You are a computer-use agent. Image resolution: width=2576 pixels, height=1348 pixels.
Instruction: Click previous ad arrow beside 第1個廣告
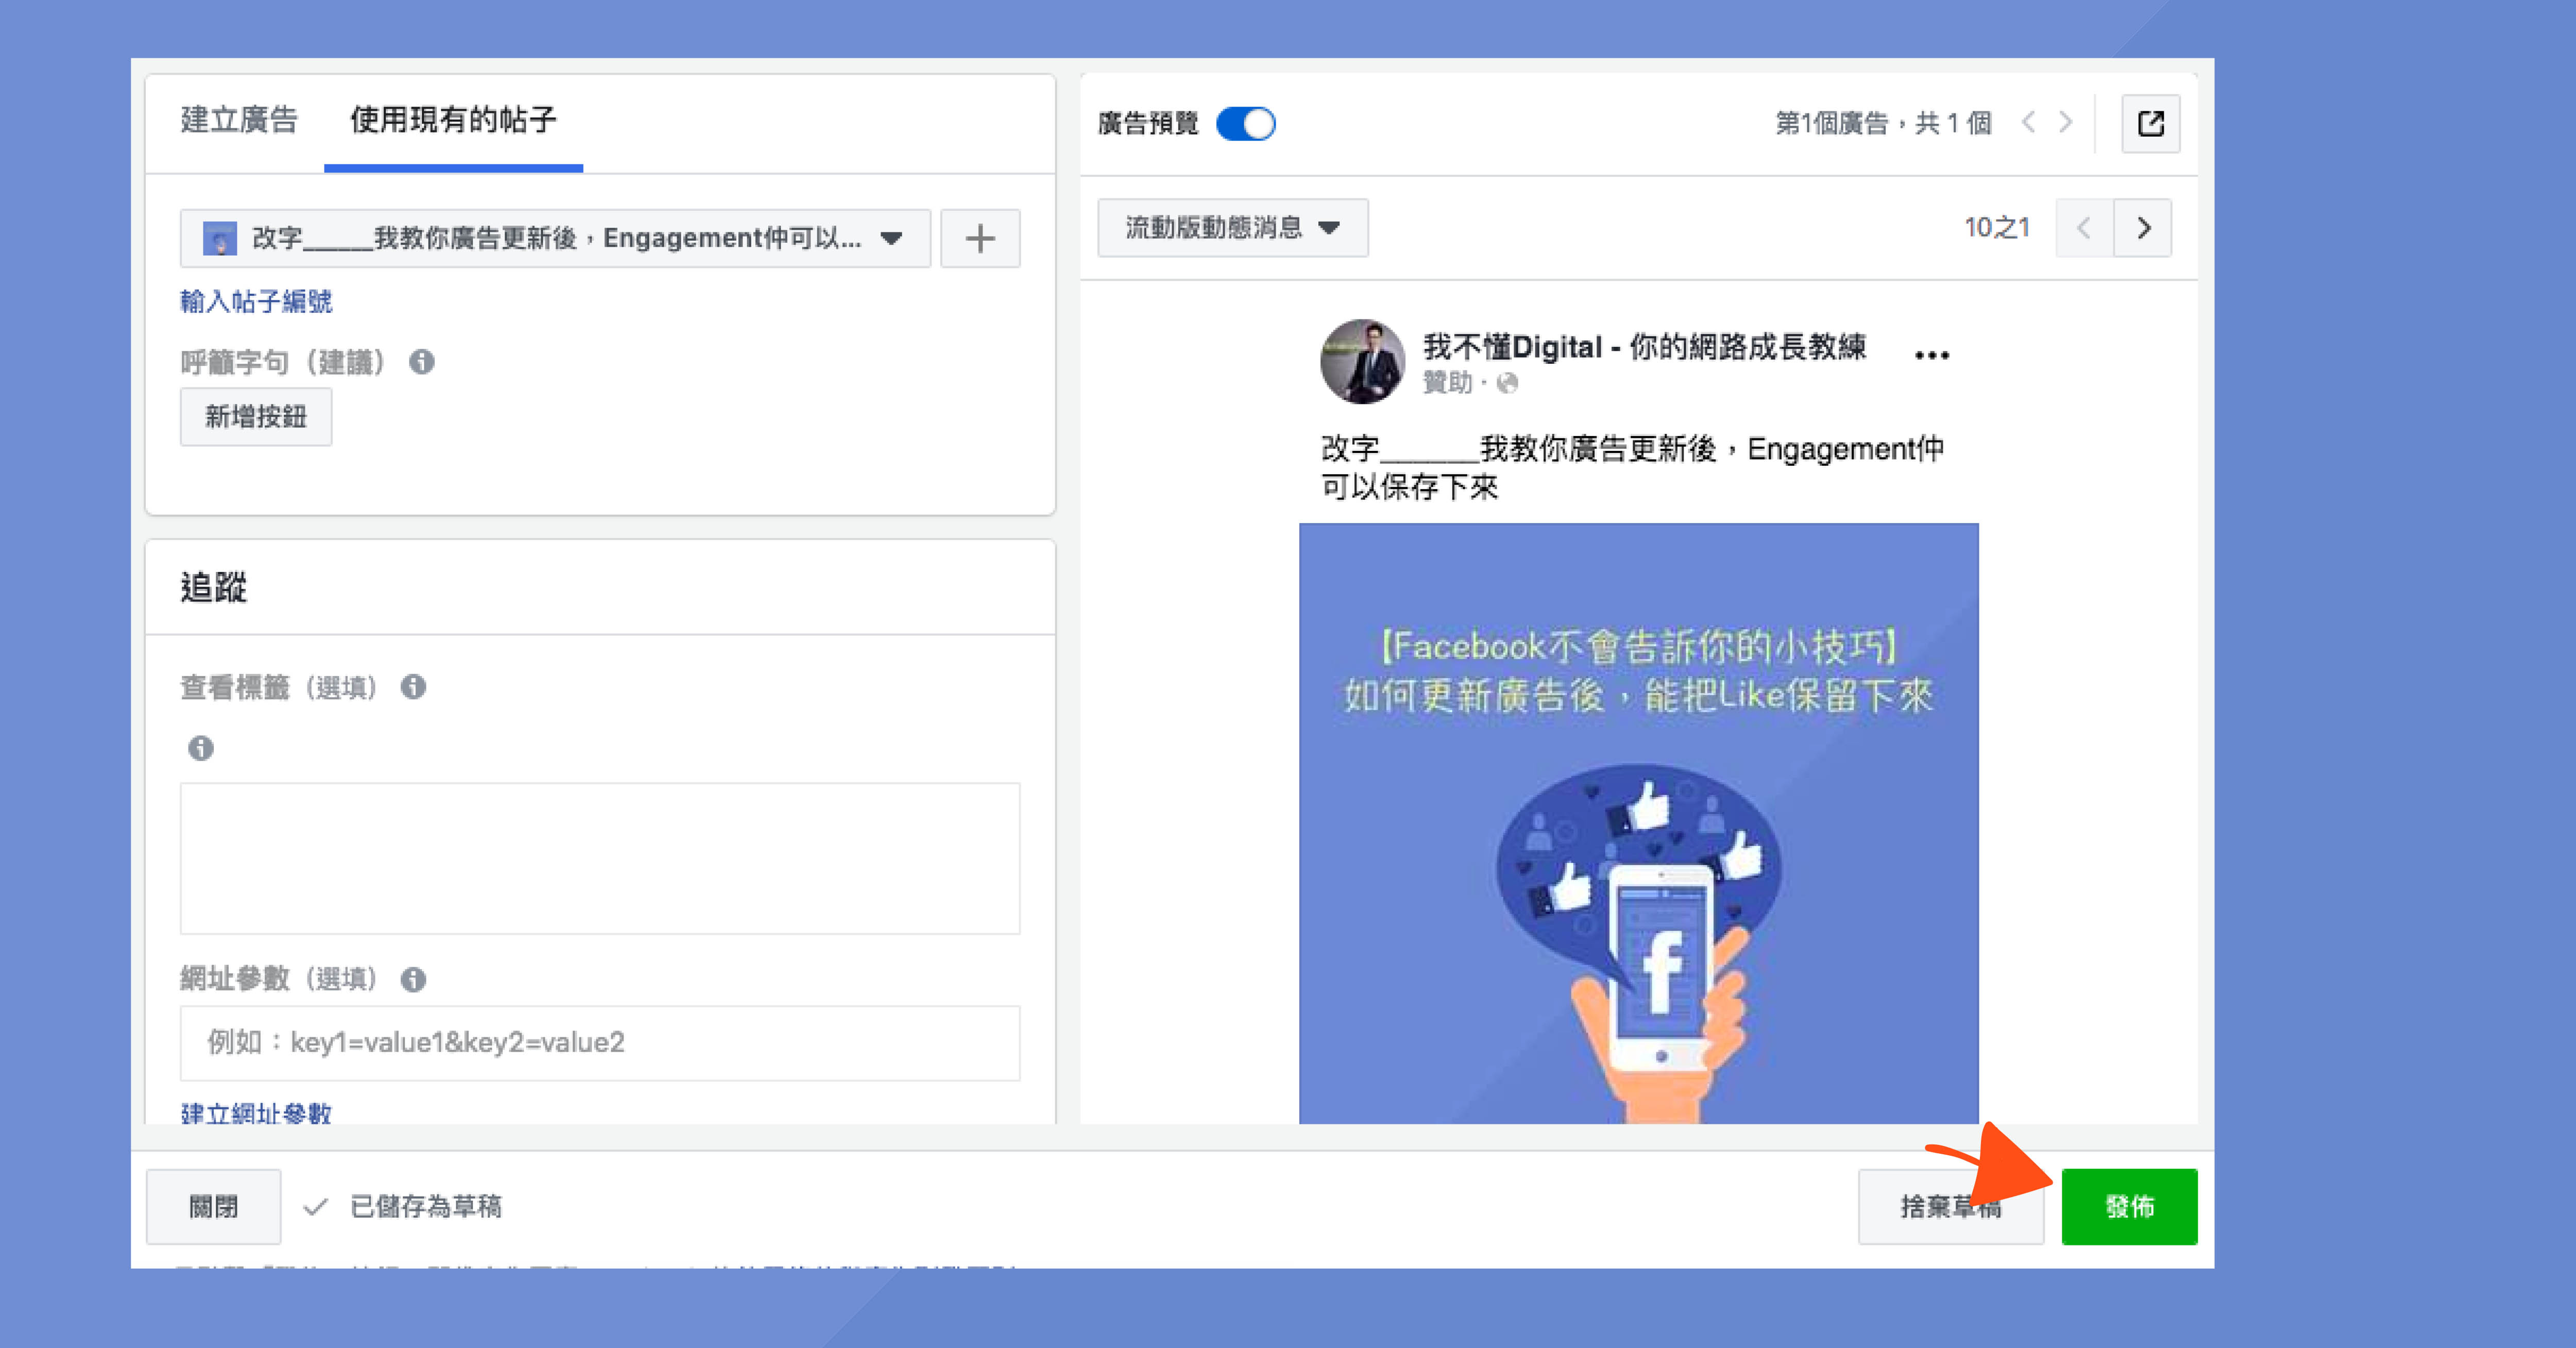click(2028, 122)
